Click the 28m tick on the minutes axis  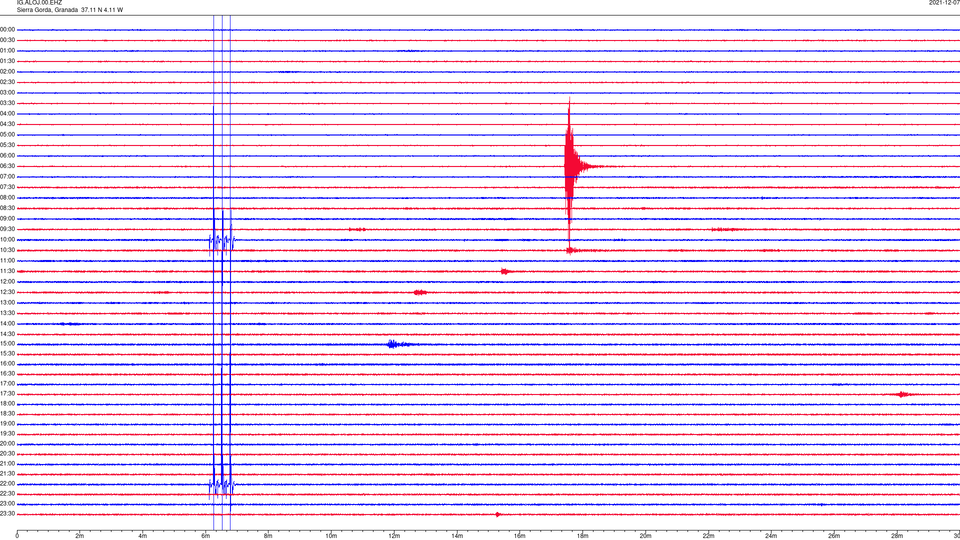click(897, 536)
